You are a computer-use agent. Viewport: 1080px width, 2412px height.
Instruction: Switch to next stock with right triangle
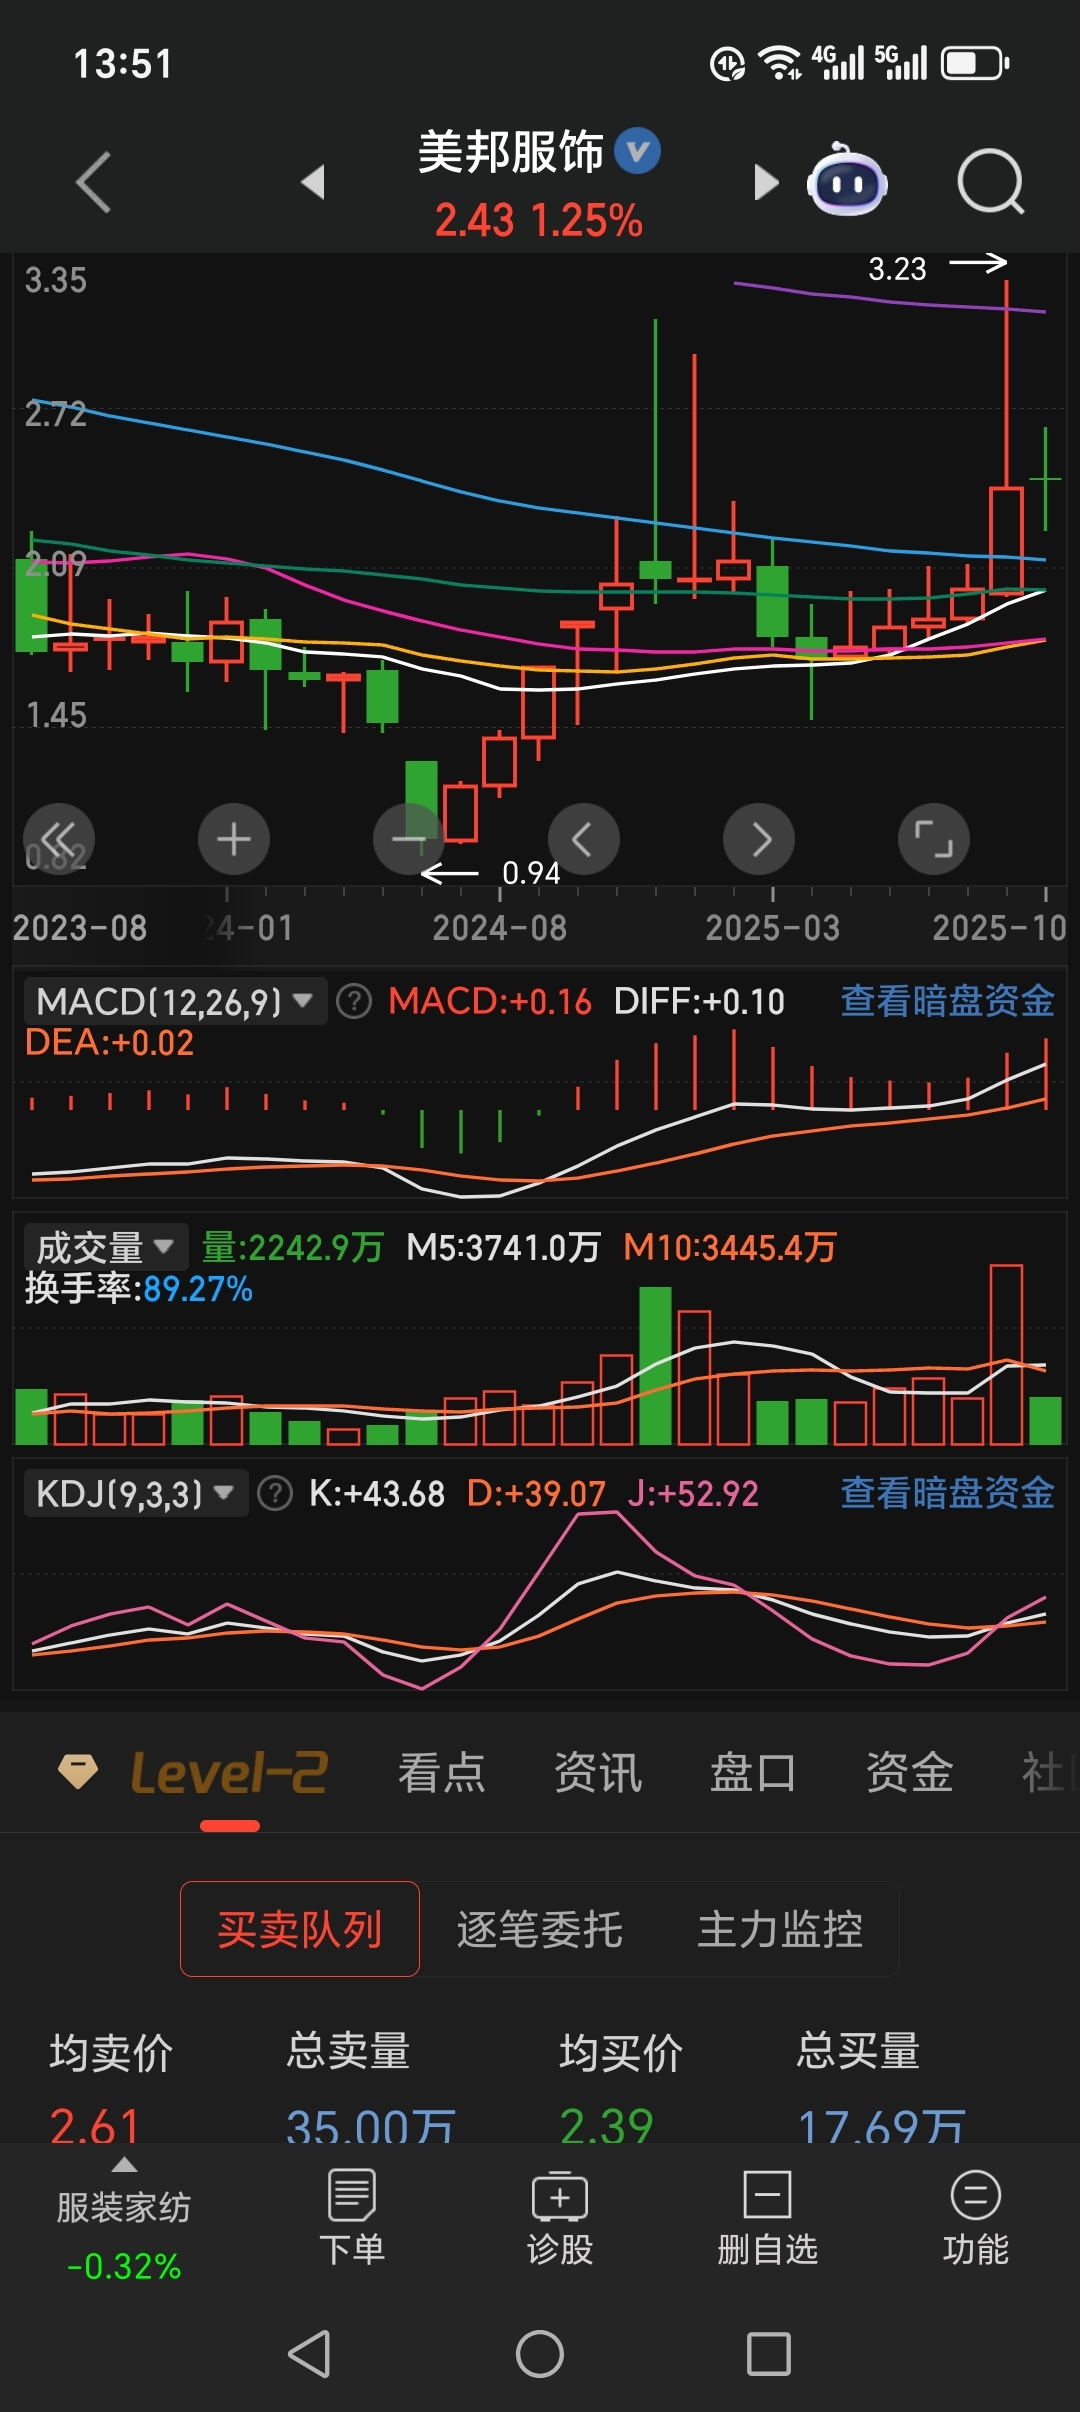(766, 182)
